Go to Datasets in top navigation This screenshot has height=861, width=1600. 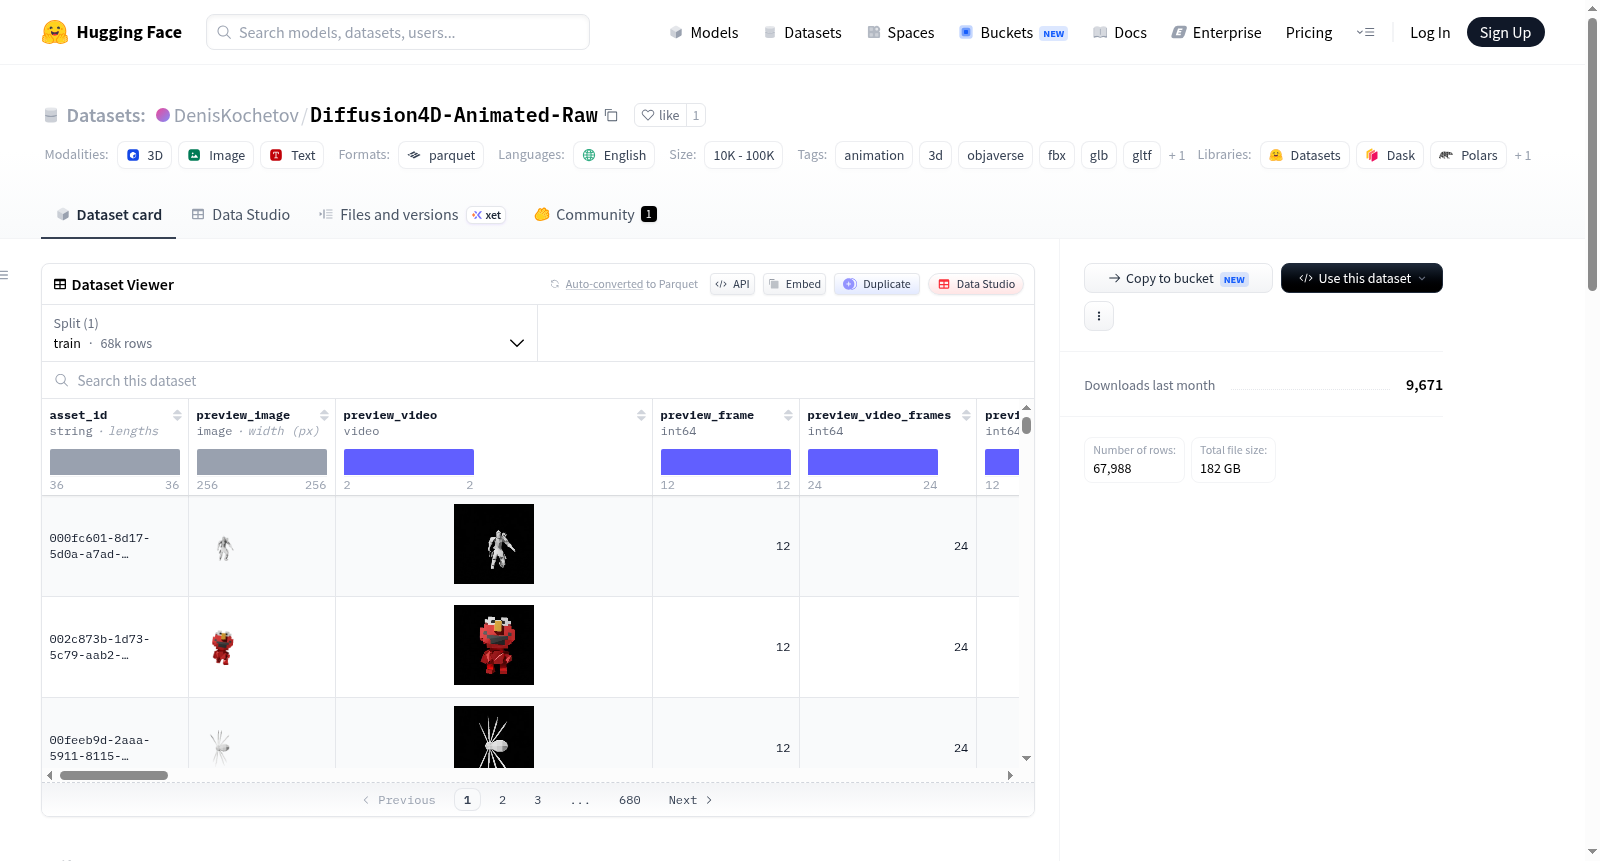tap(802, 33)
